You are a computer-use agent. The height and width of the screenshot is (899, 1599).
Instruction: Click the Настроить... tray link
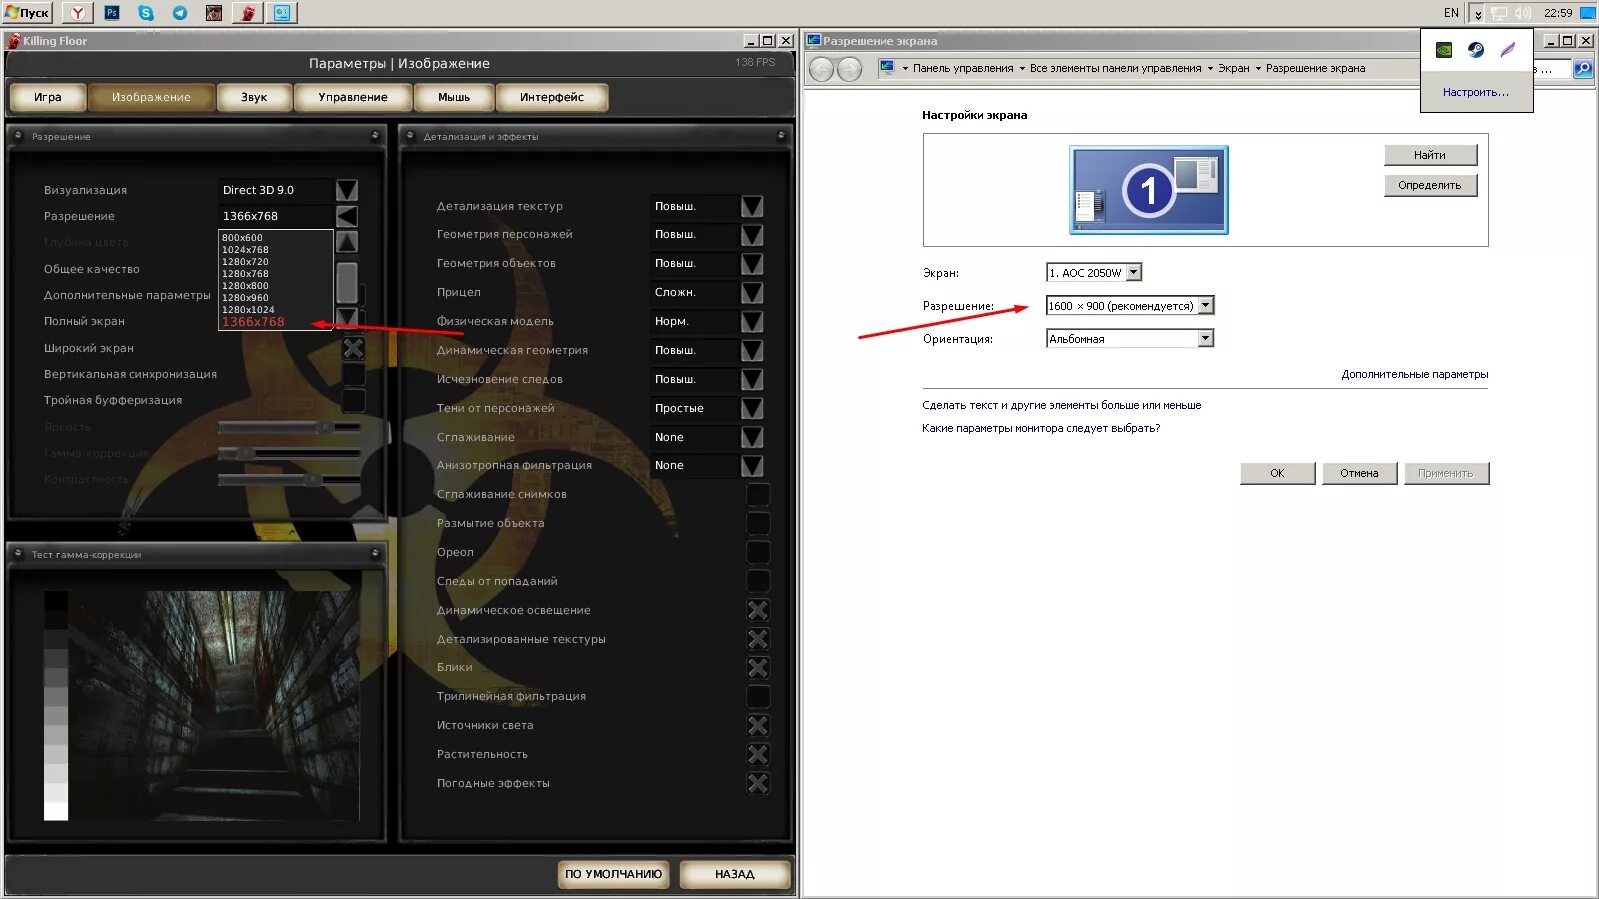click(x=1476, y=92)
